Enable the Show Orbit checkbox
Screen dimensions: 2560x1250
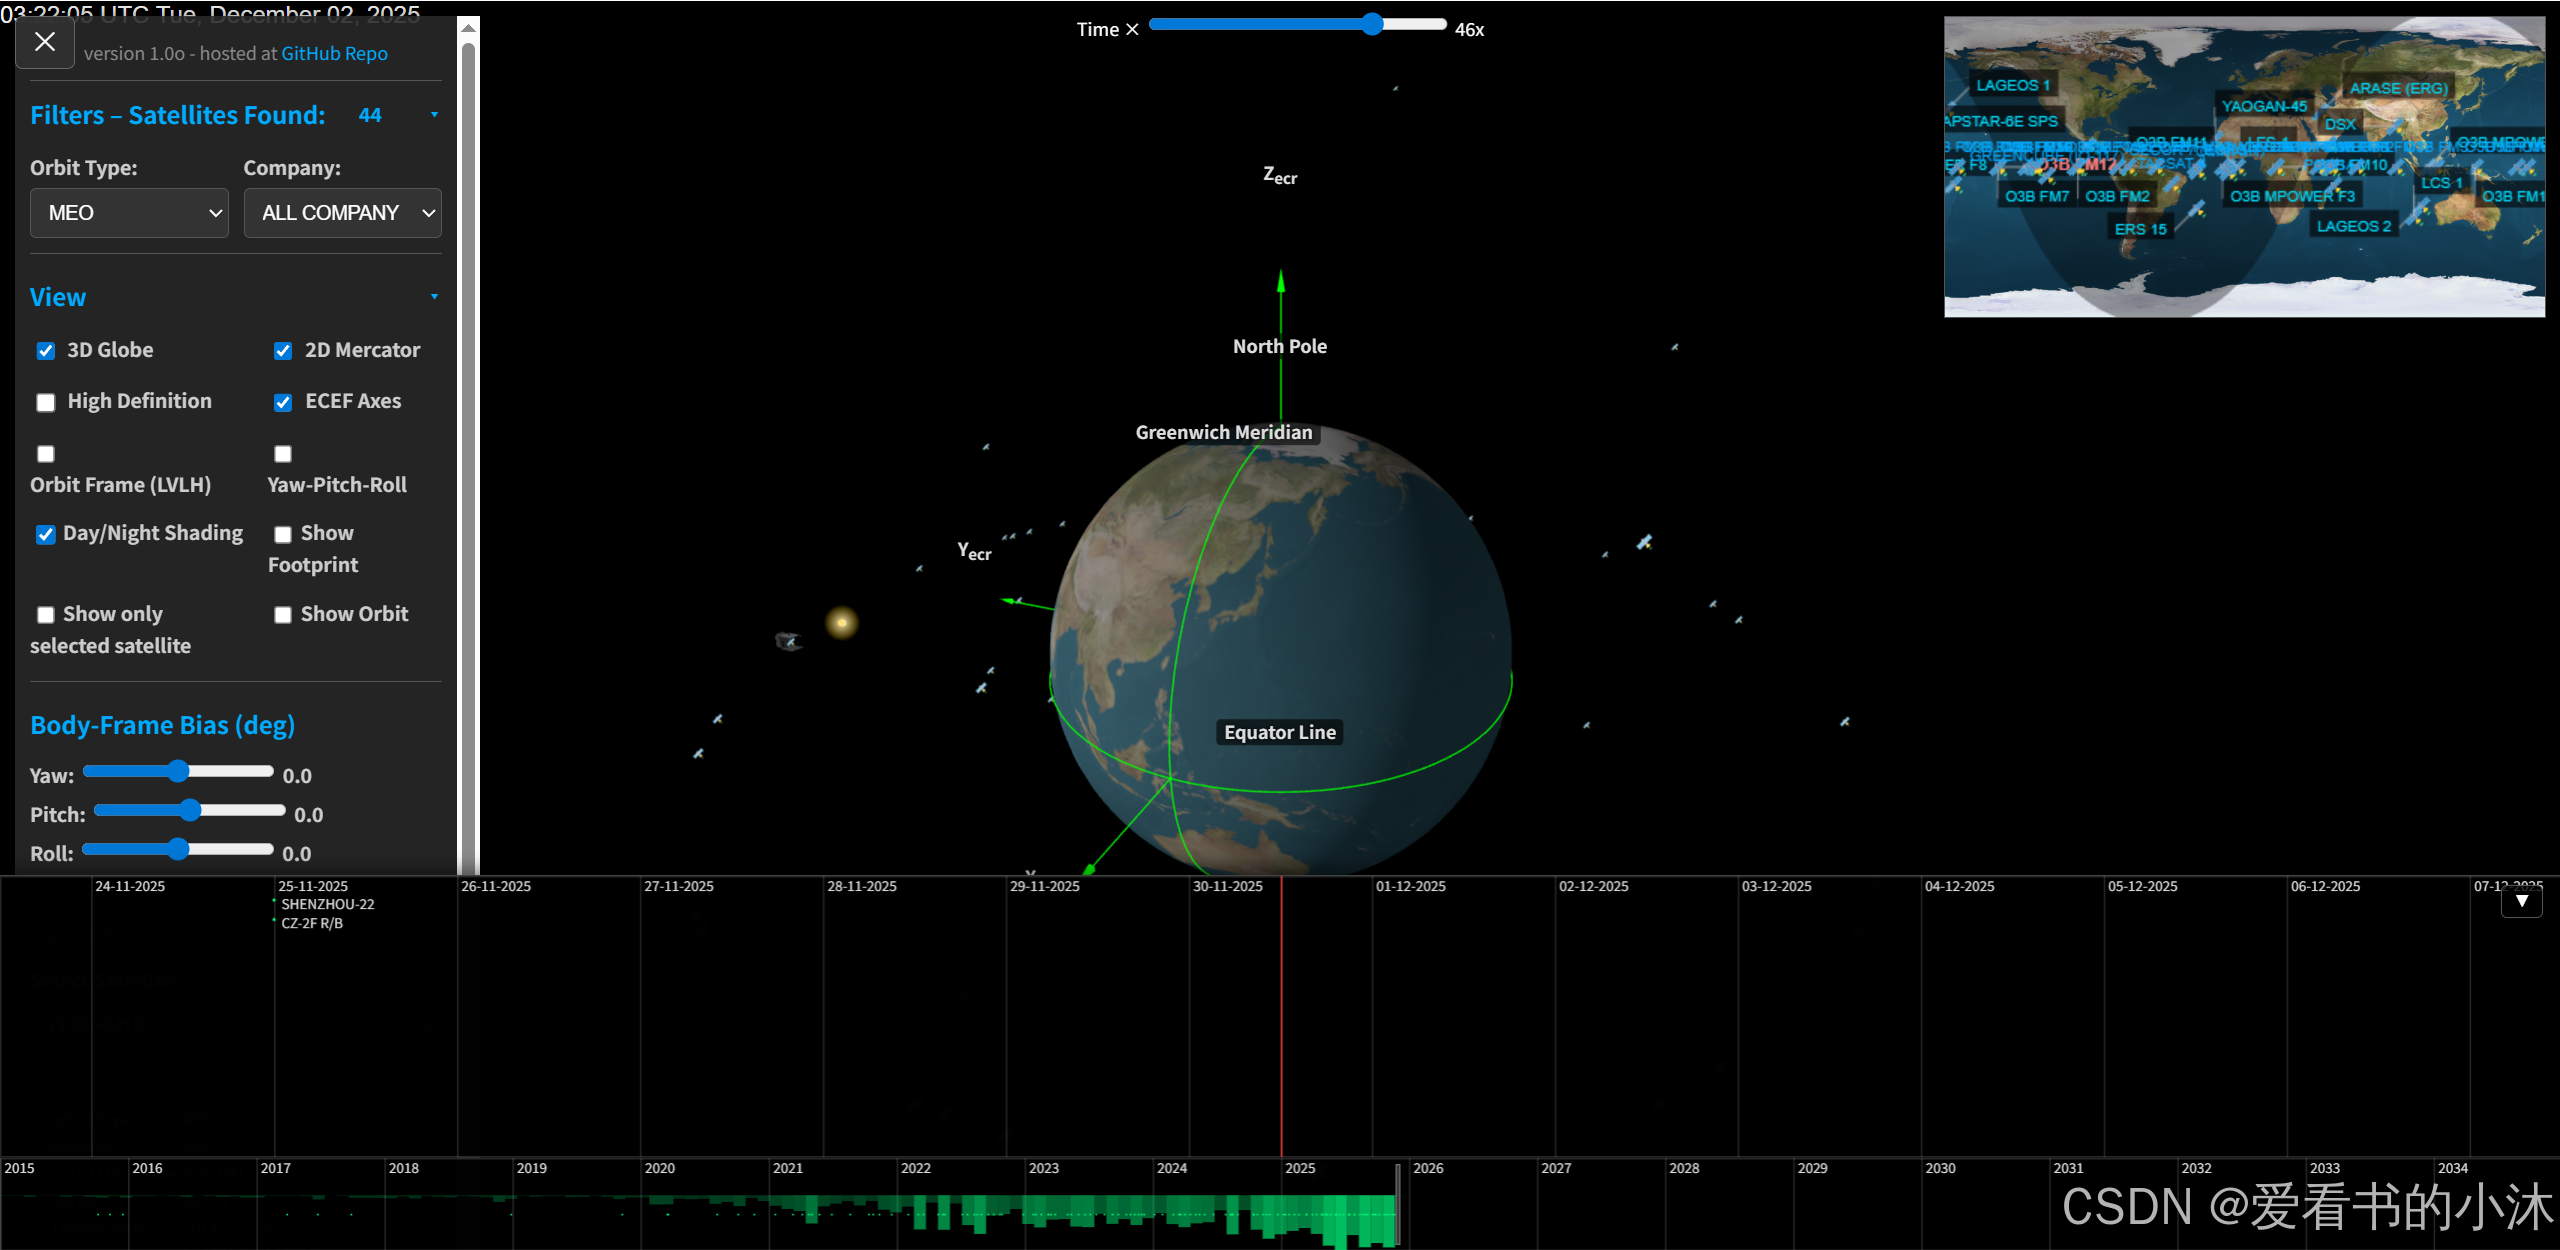(283, 615)
